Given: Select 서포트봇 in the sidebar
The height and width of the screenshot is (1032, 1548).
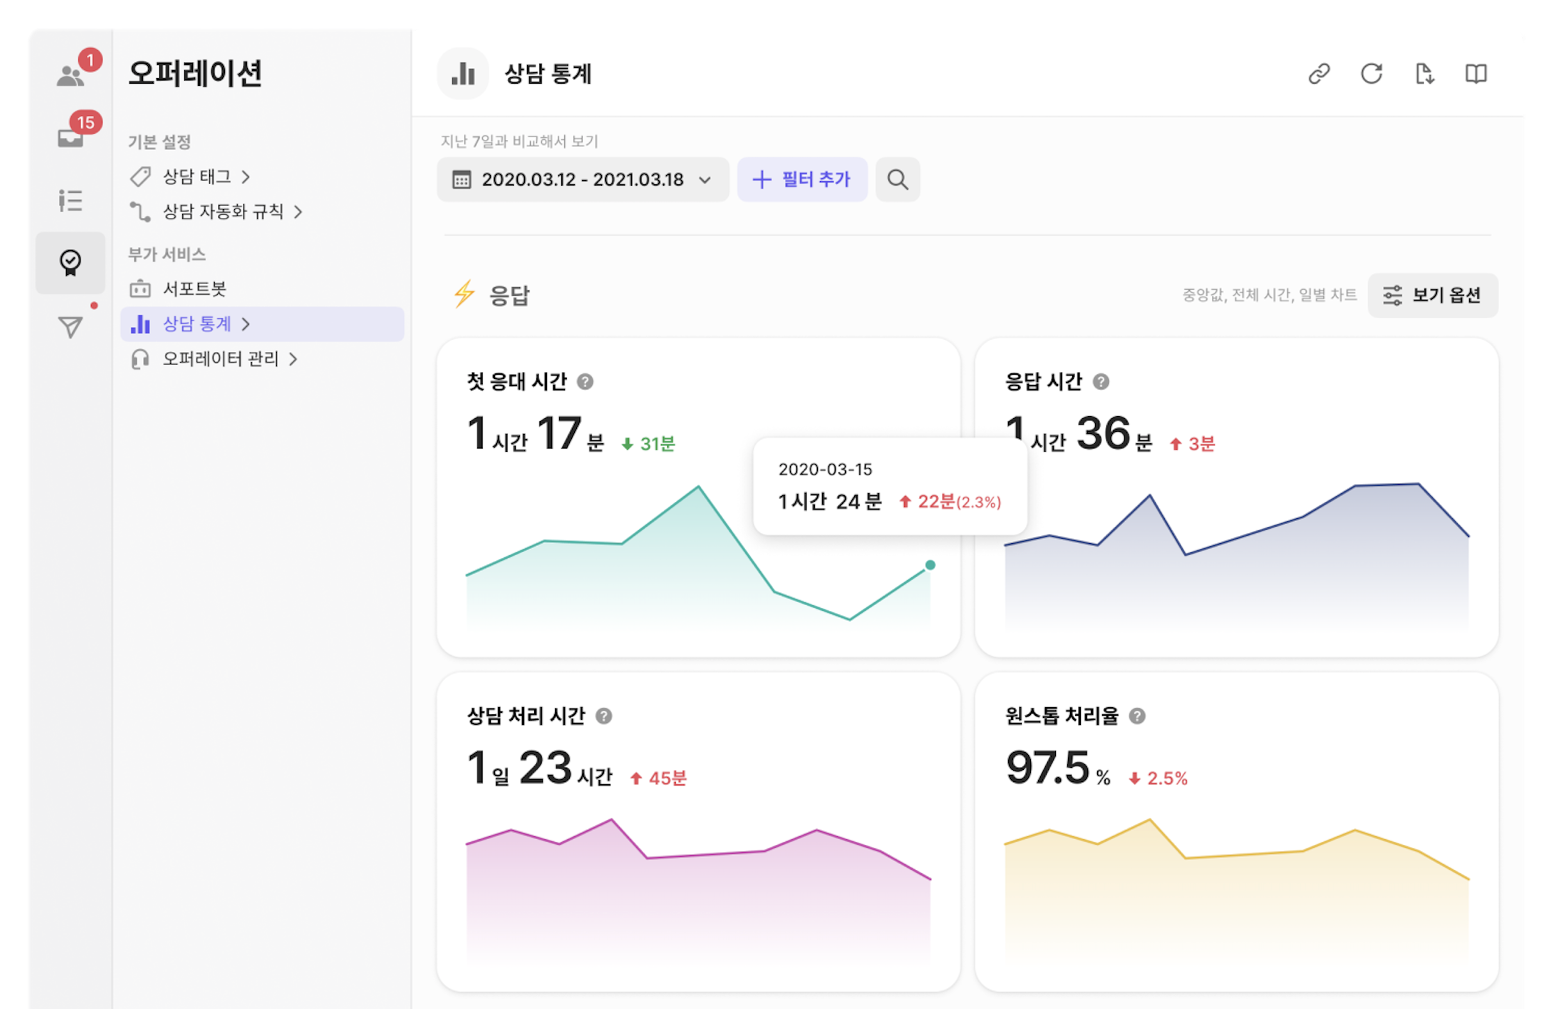Looking at the screenshot, I should click(194, 289).
